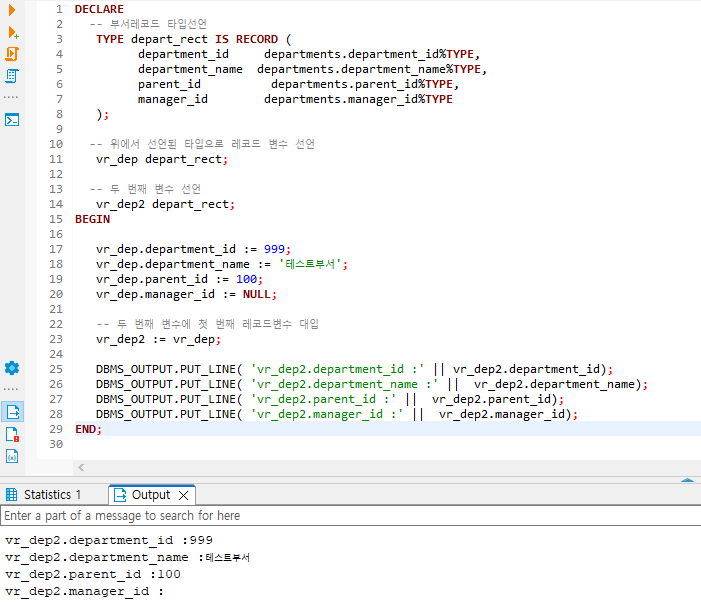Screen dimensions: 701x609
Task: Click output line 'vr_dep2.department_id :999'
Action: pos(109,541)
